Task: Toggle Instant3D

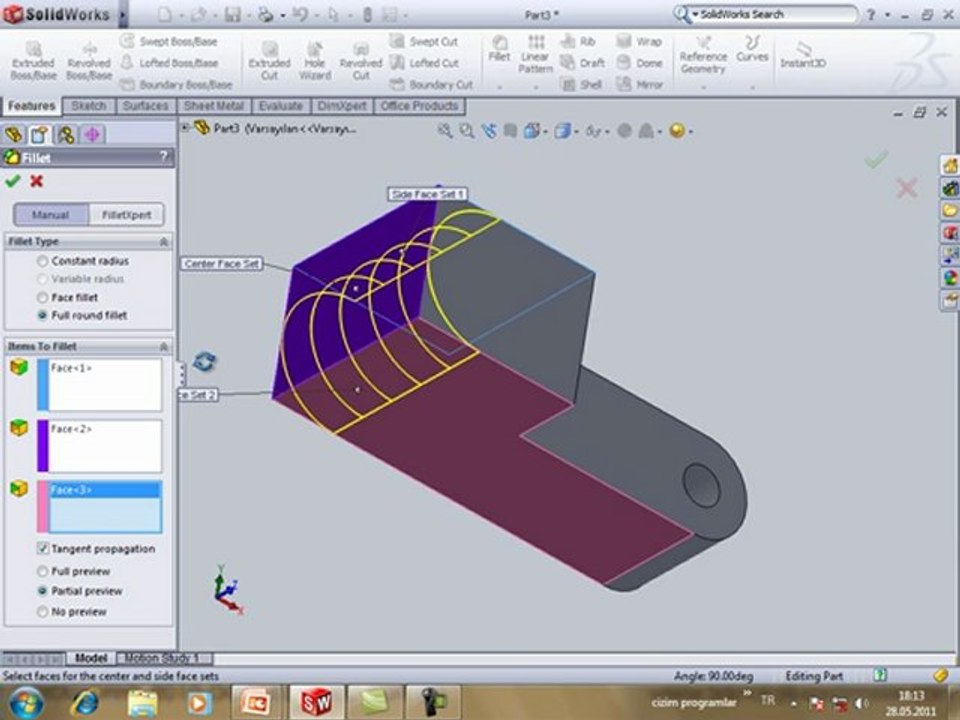Action: [803, 54]
